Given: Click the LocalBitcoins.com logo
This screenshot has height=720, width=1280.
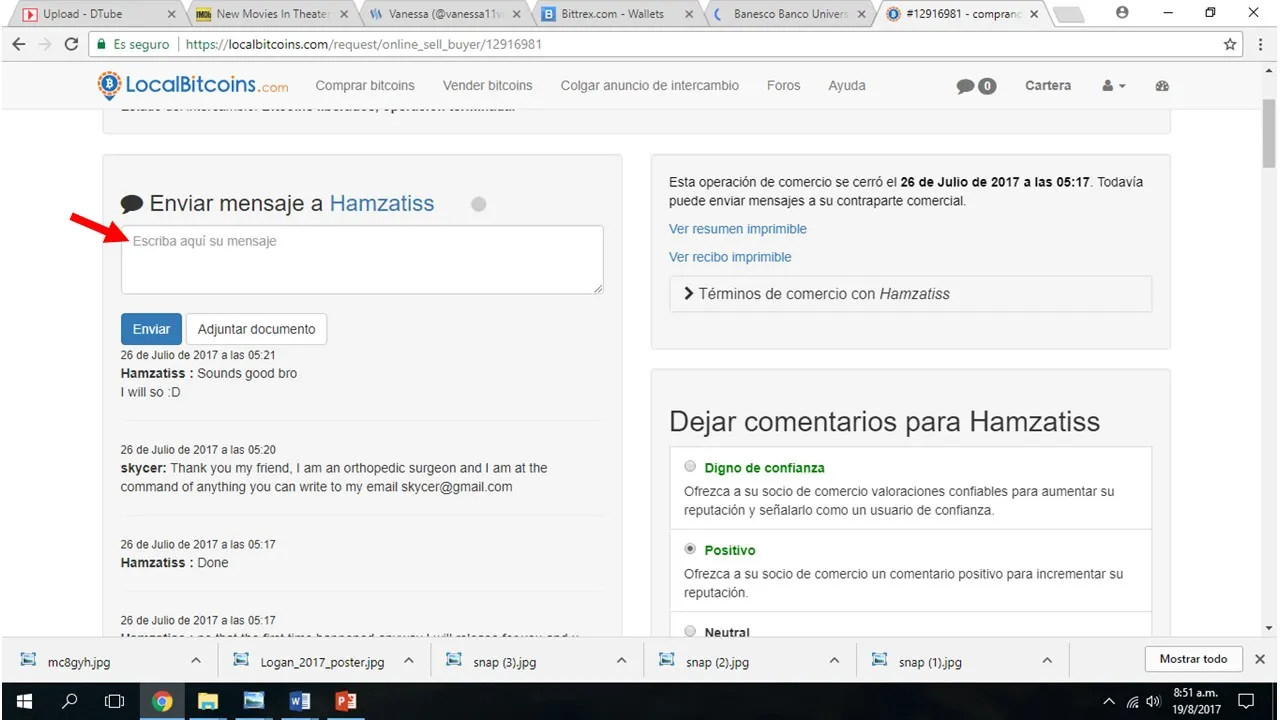Looking at the screenshot, I should tap(193, 85).
